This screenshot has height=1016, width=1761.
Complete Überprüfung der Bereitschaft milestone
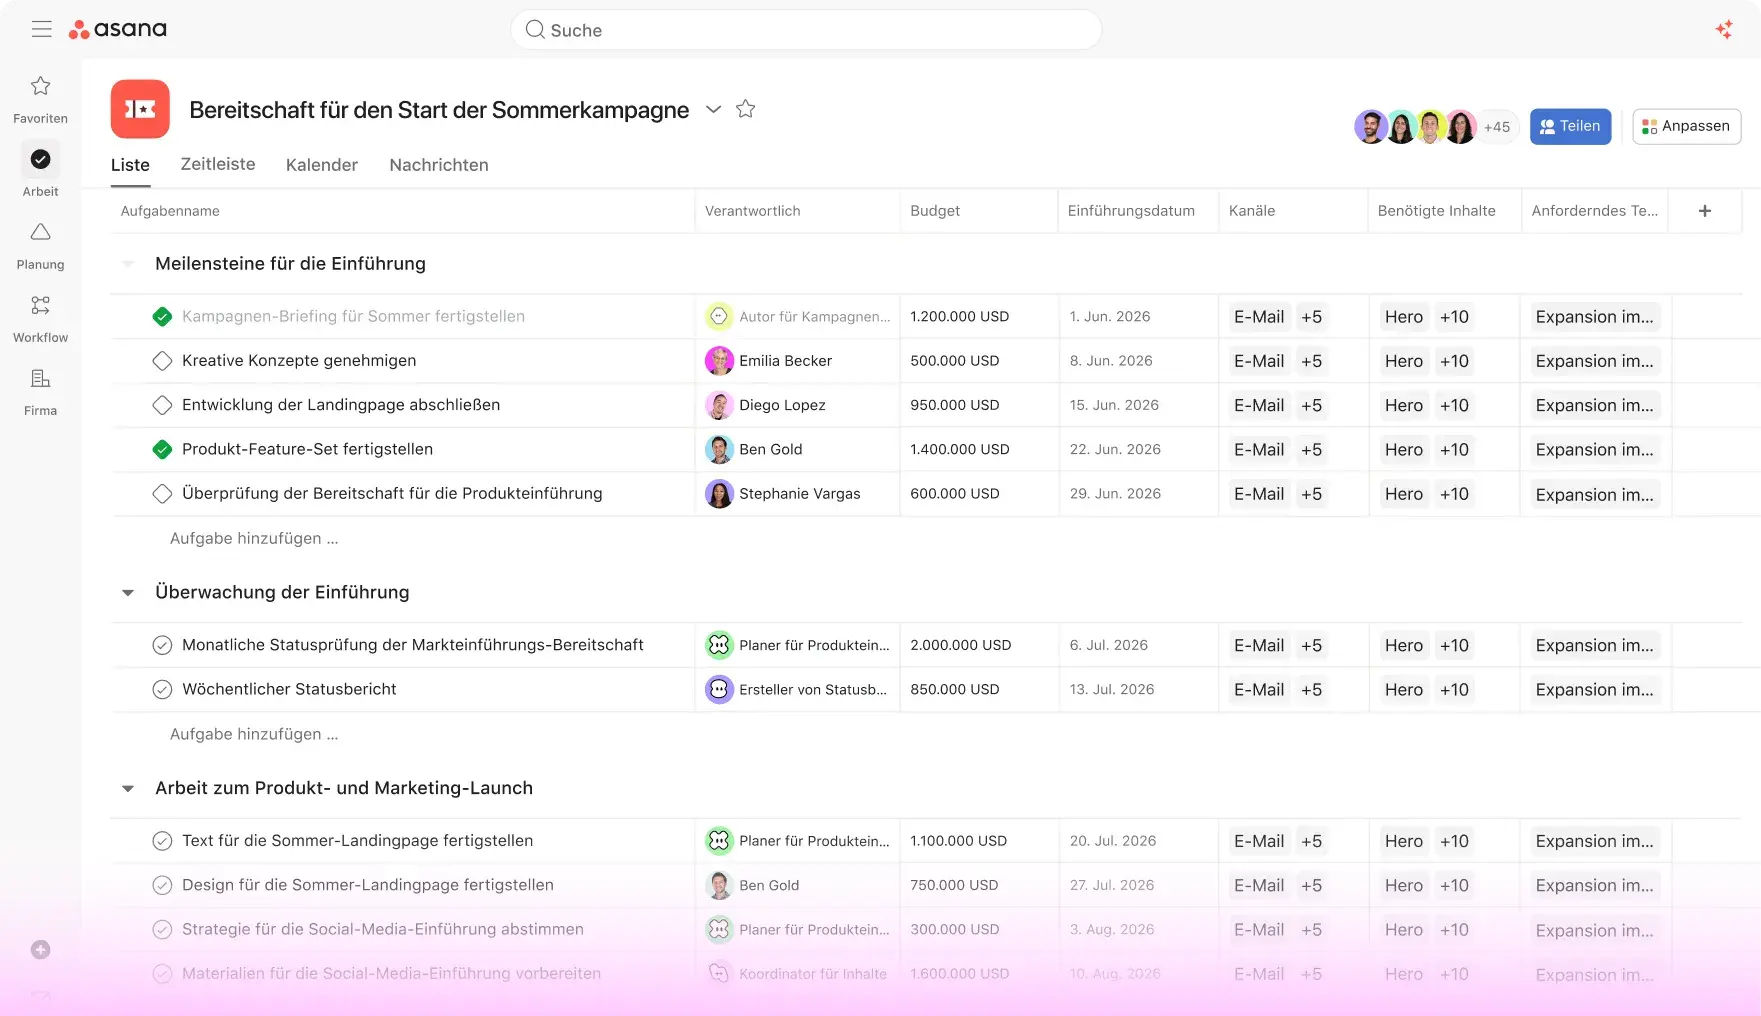[162, 494]
